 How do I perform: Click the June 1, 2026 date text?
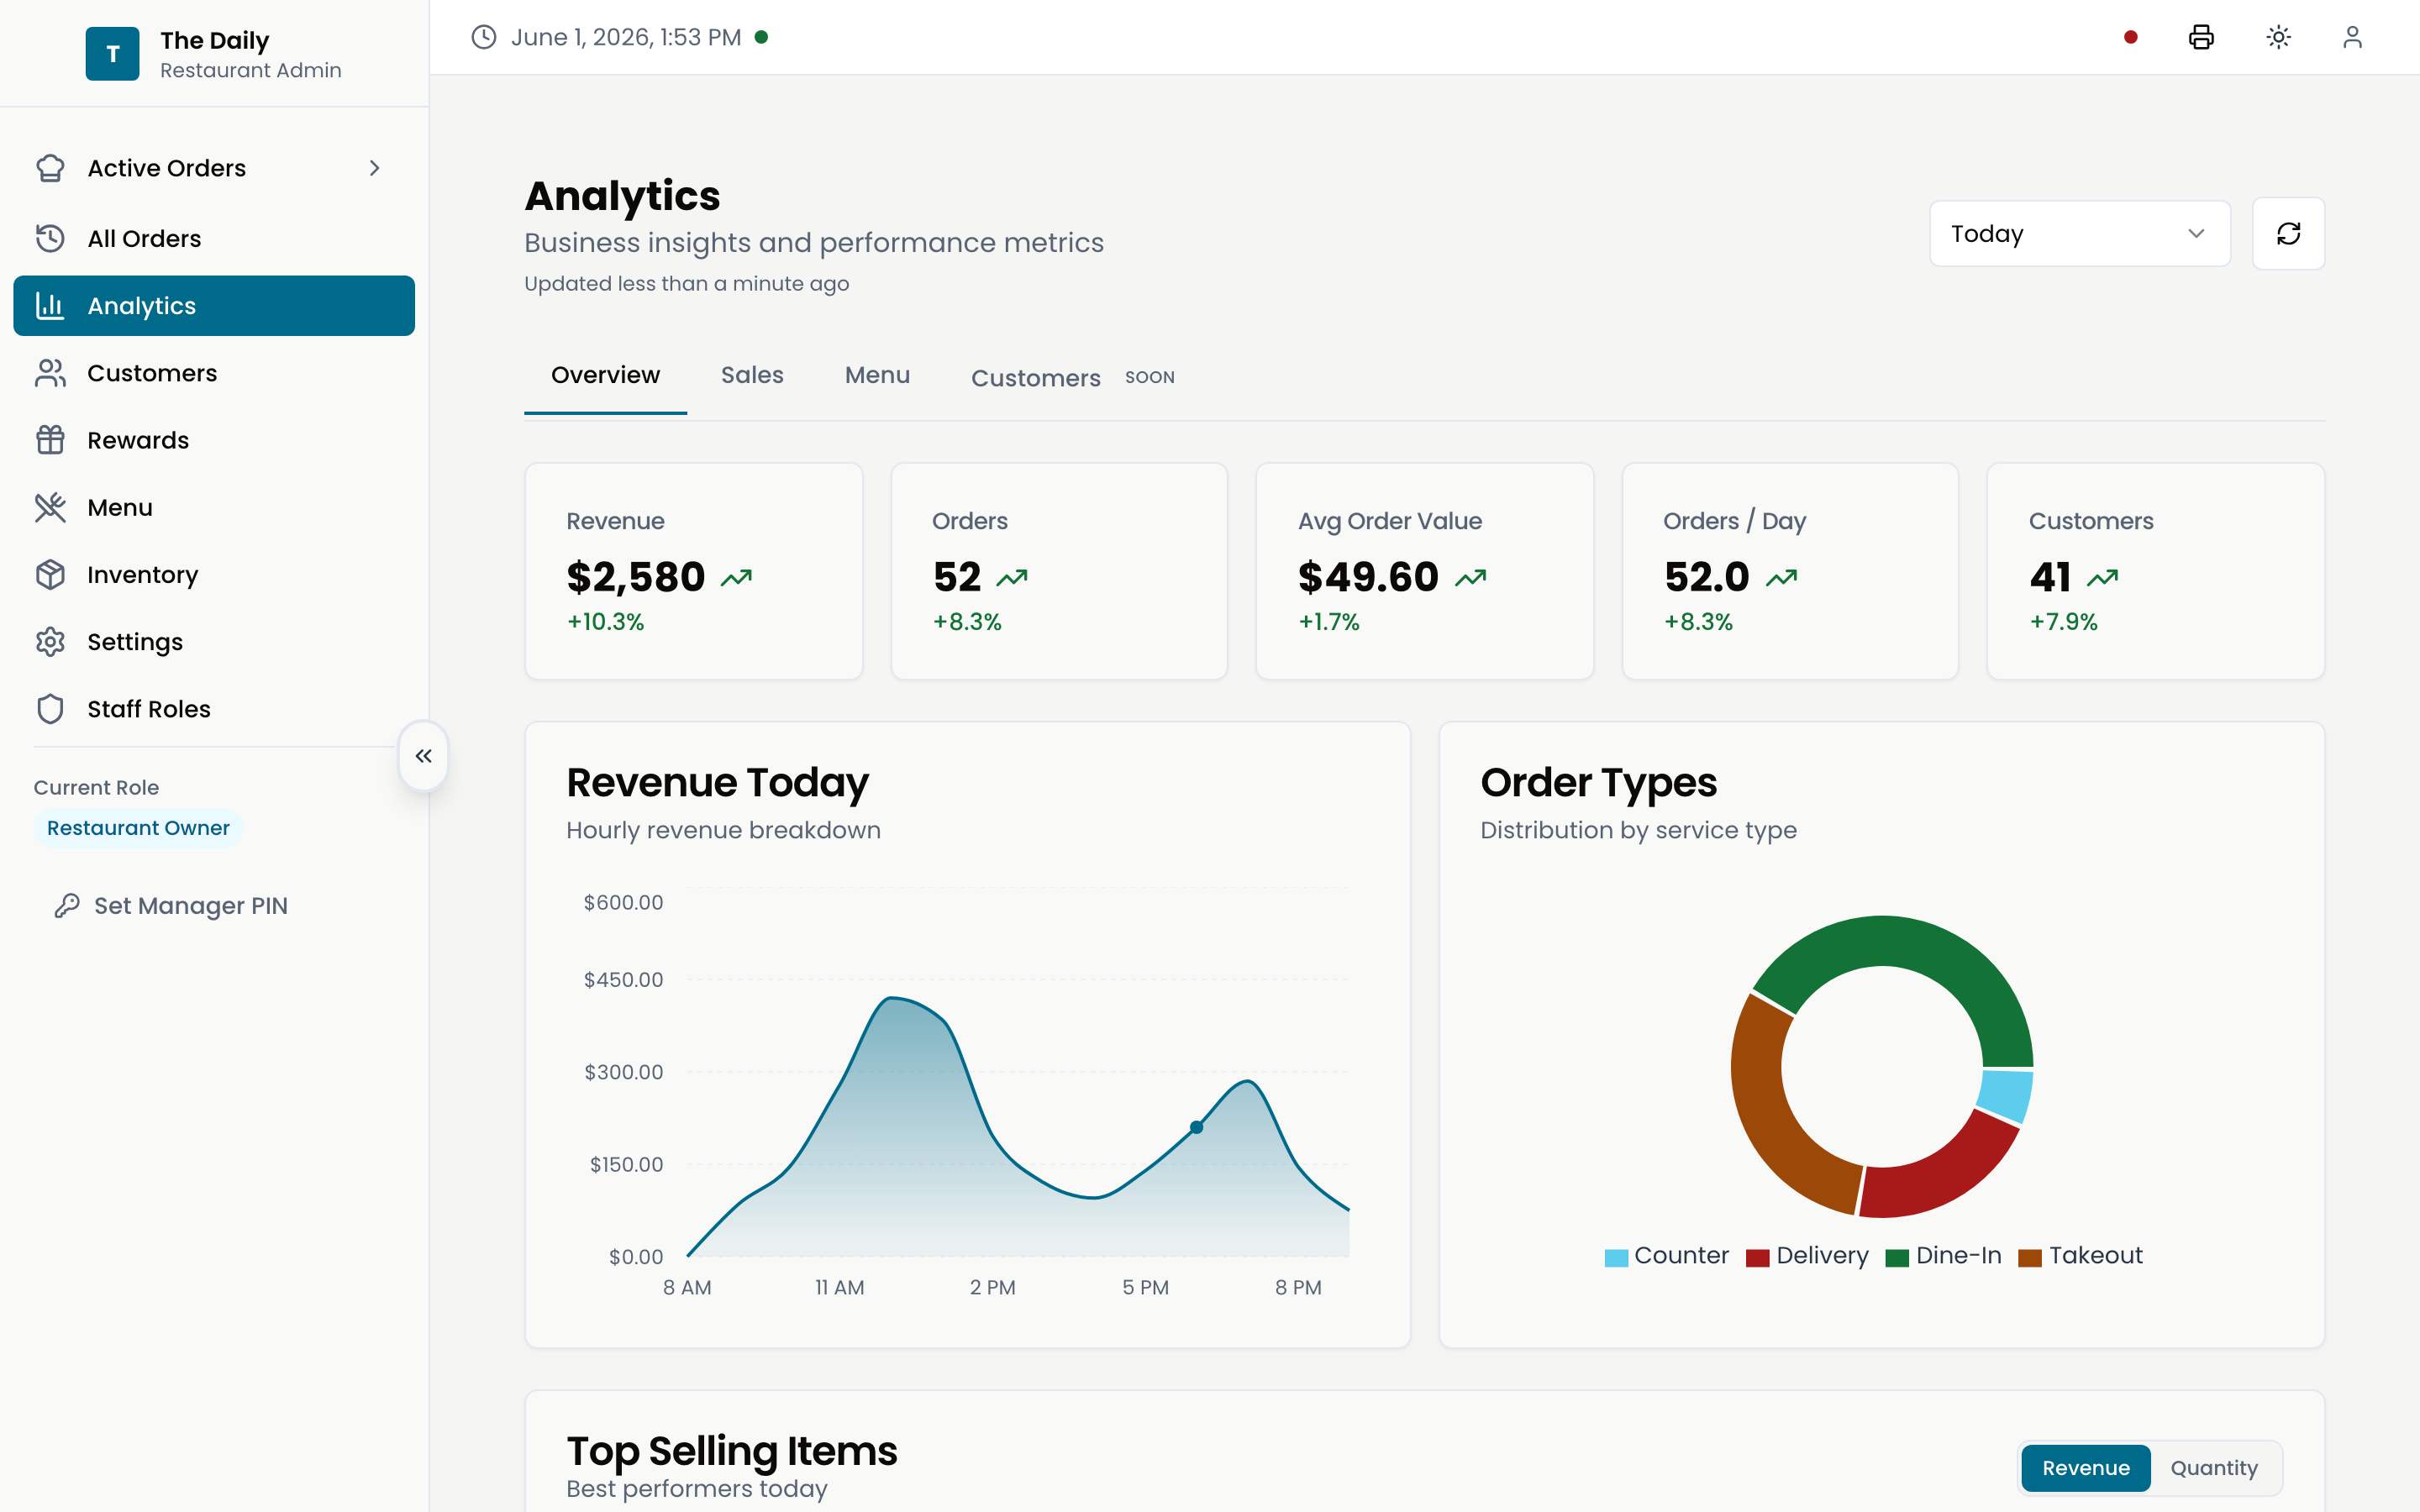click(x=626, y=37)
